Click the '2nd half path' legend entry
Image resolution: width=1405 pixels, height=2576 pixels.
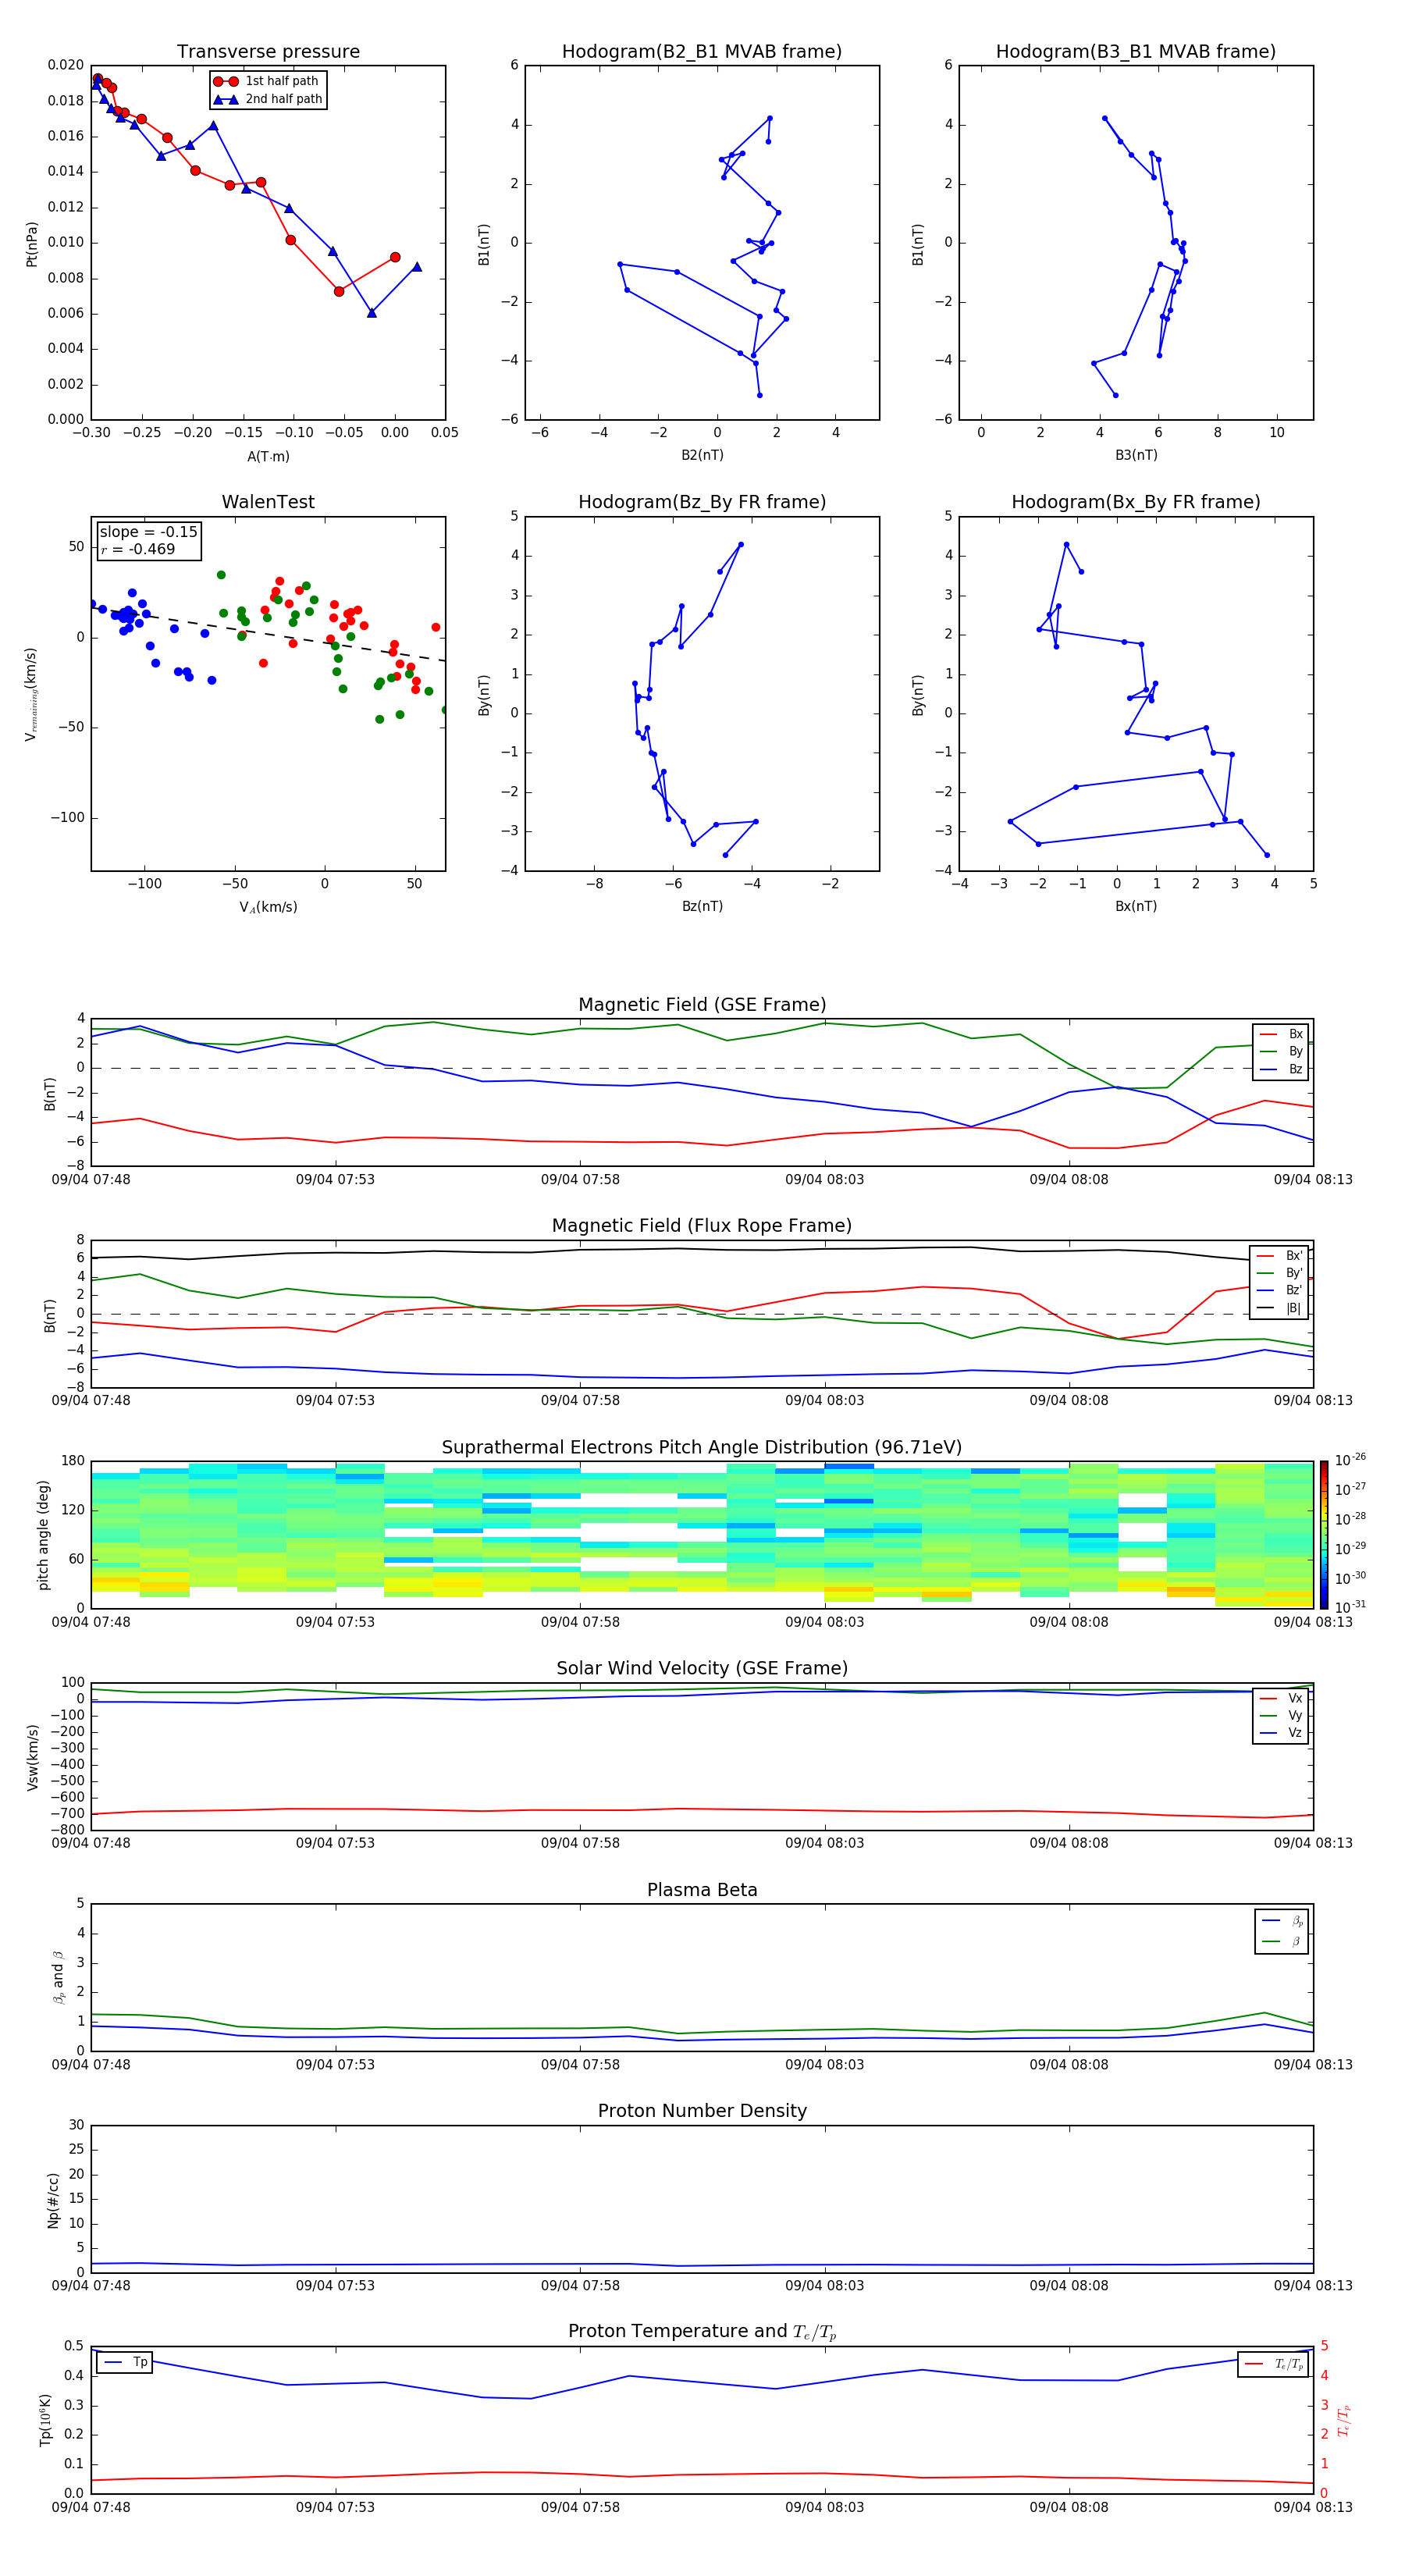pyautogui.click(x=268, y=99)
